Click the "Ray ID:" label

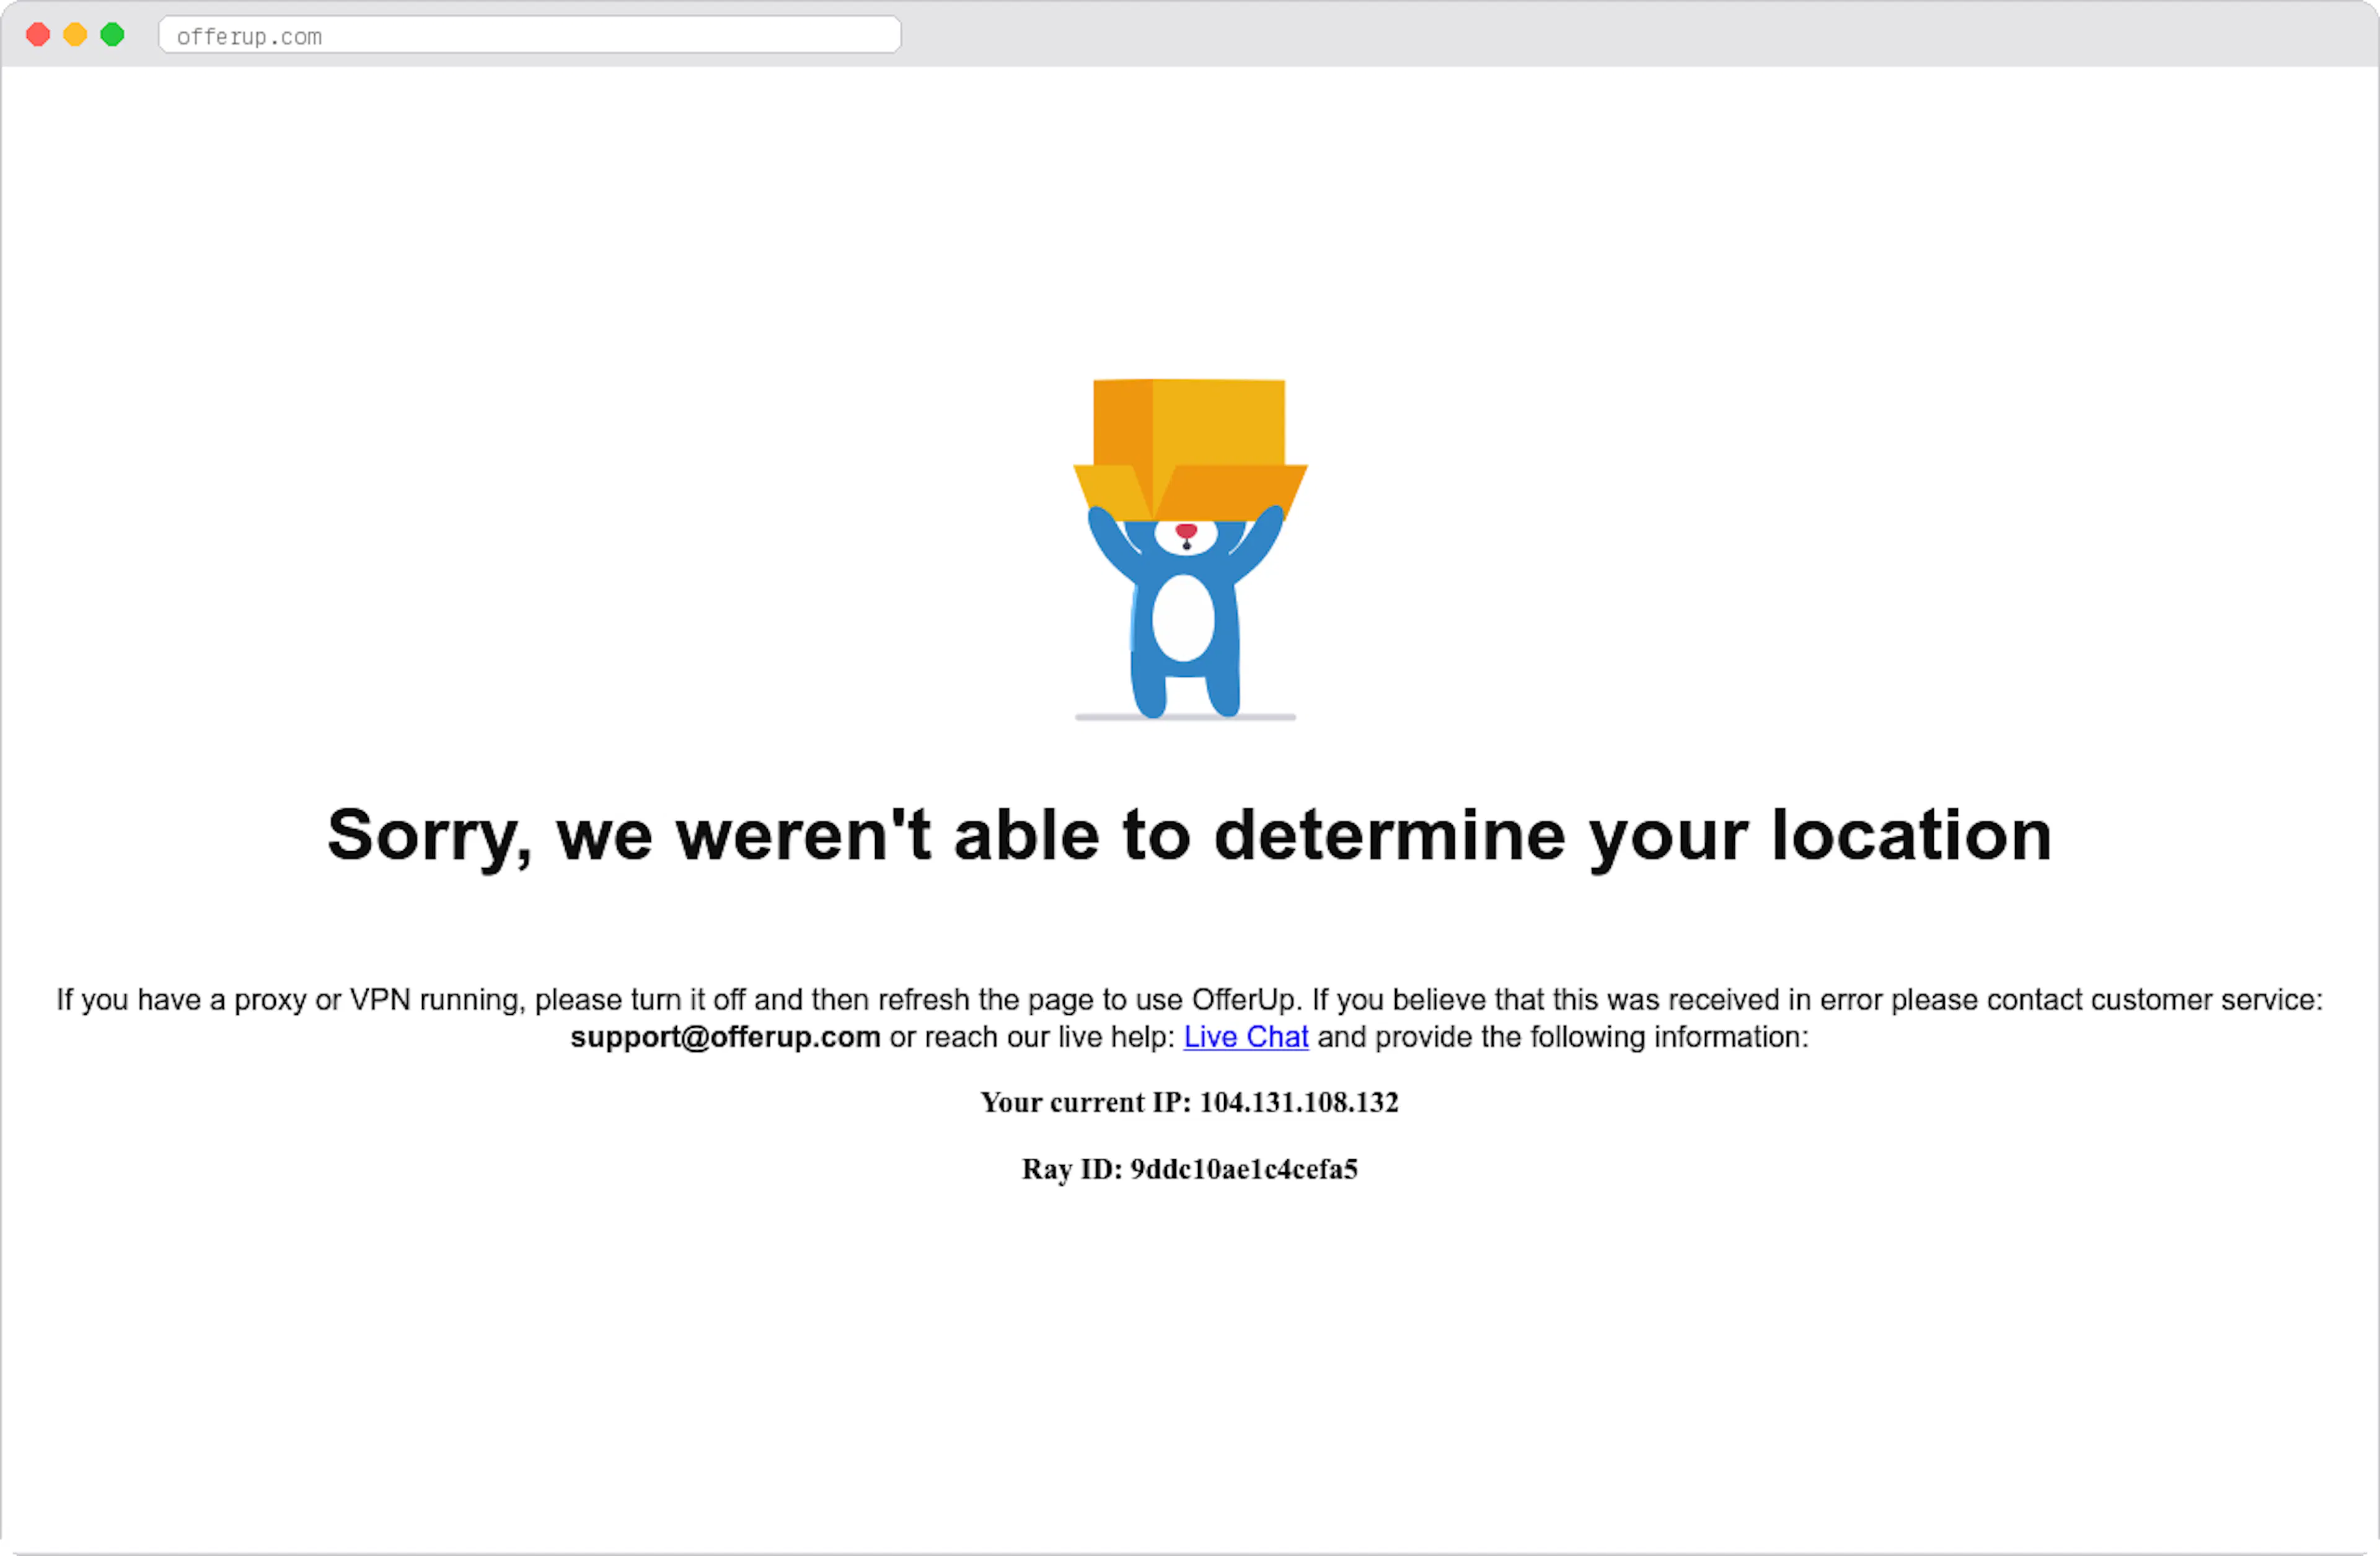point(1072,1169)
